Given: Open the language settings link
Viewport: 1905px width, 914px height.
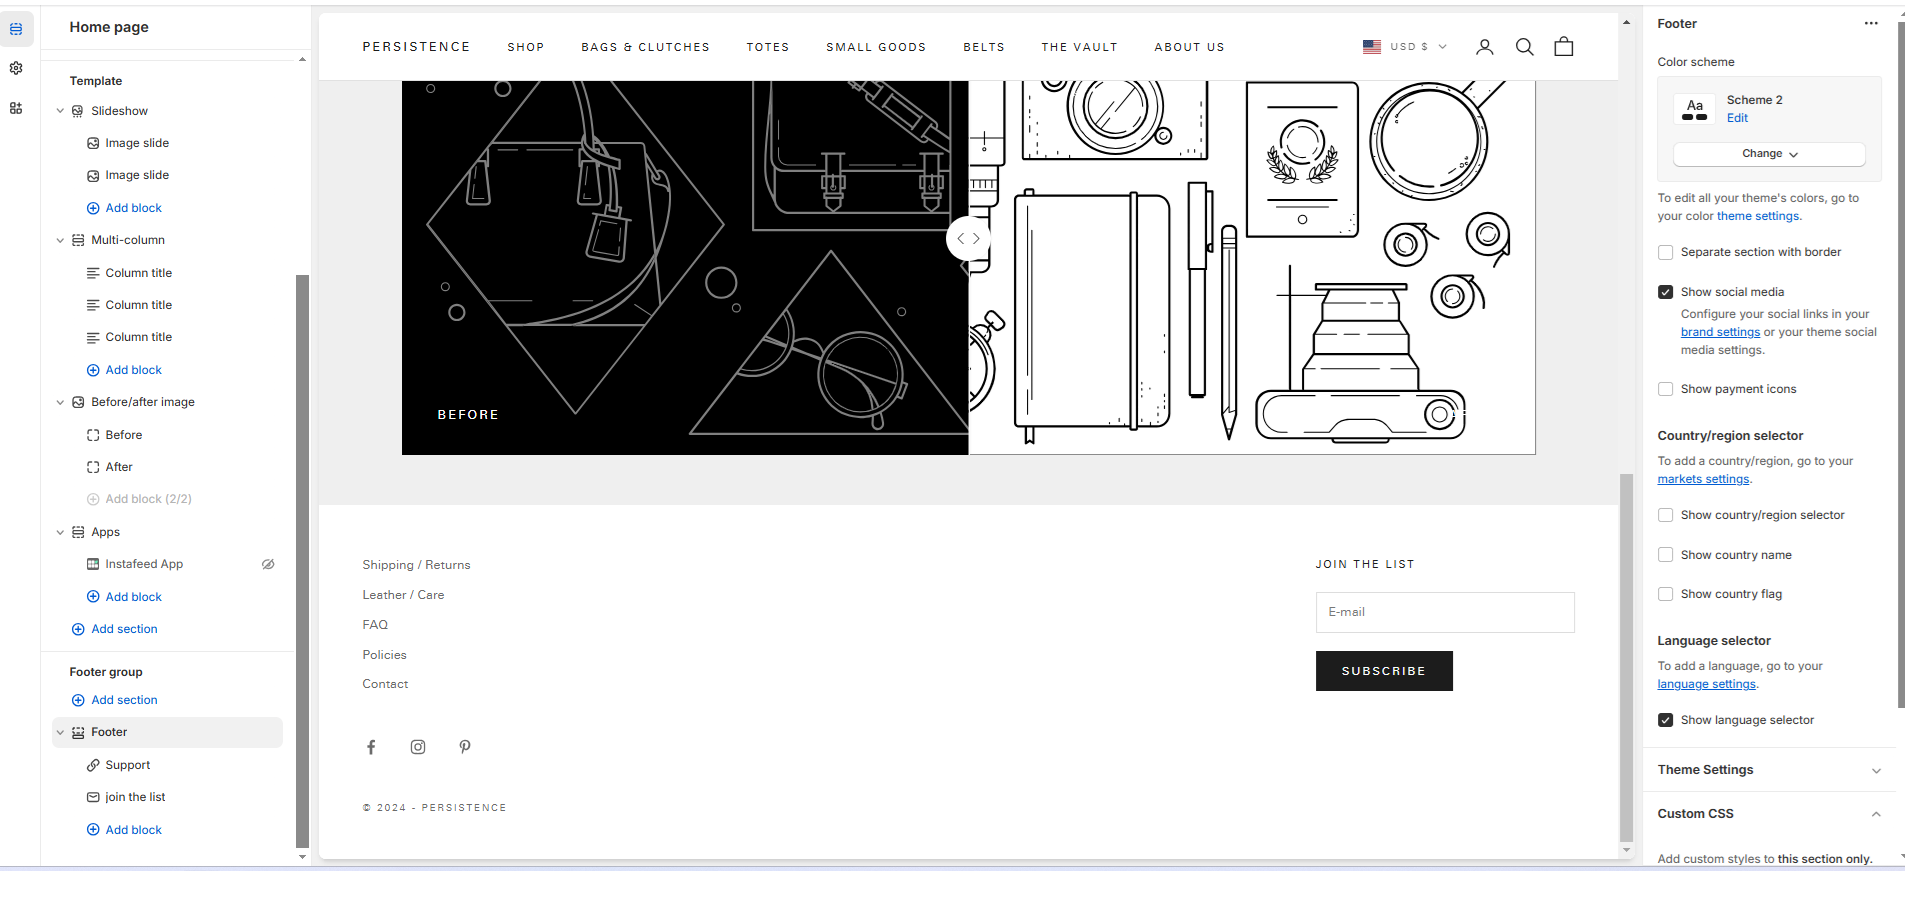Looking at the screenshot, I should 1706,684.
